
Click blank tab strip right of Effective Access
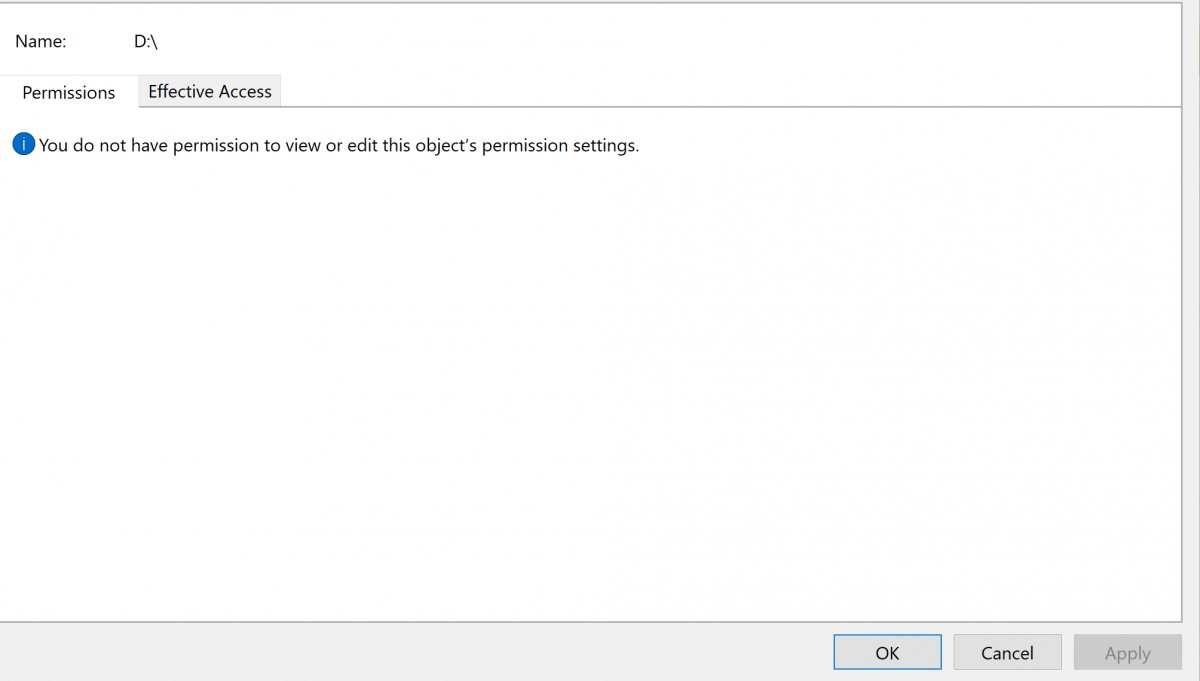(x=730, y=91)
